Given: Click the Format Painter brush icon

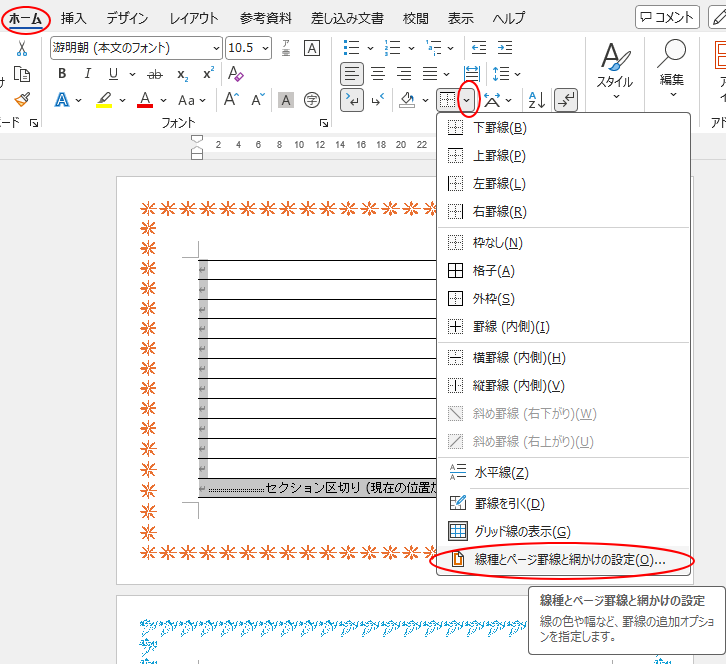Looking at the screenshot, I should [22, 100].
